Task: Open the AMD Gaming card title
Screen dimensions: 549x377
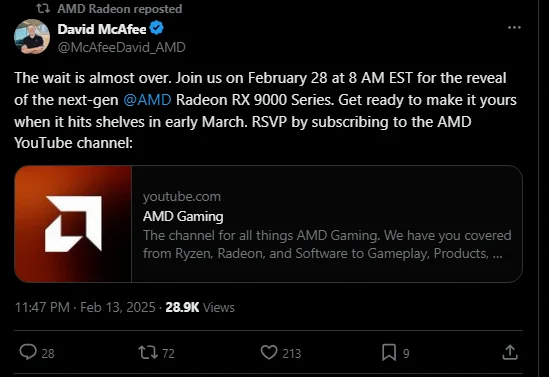Action: (183, 216)
